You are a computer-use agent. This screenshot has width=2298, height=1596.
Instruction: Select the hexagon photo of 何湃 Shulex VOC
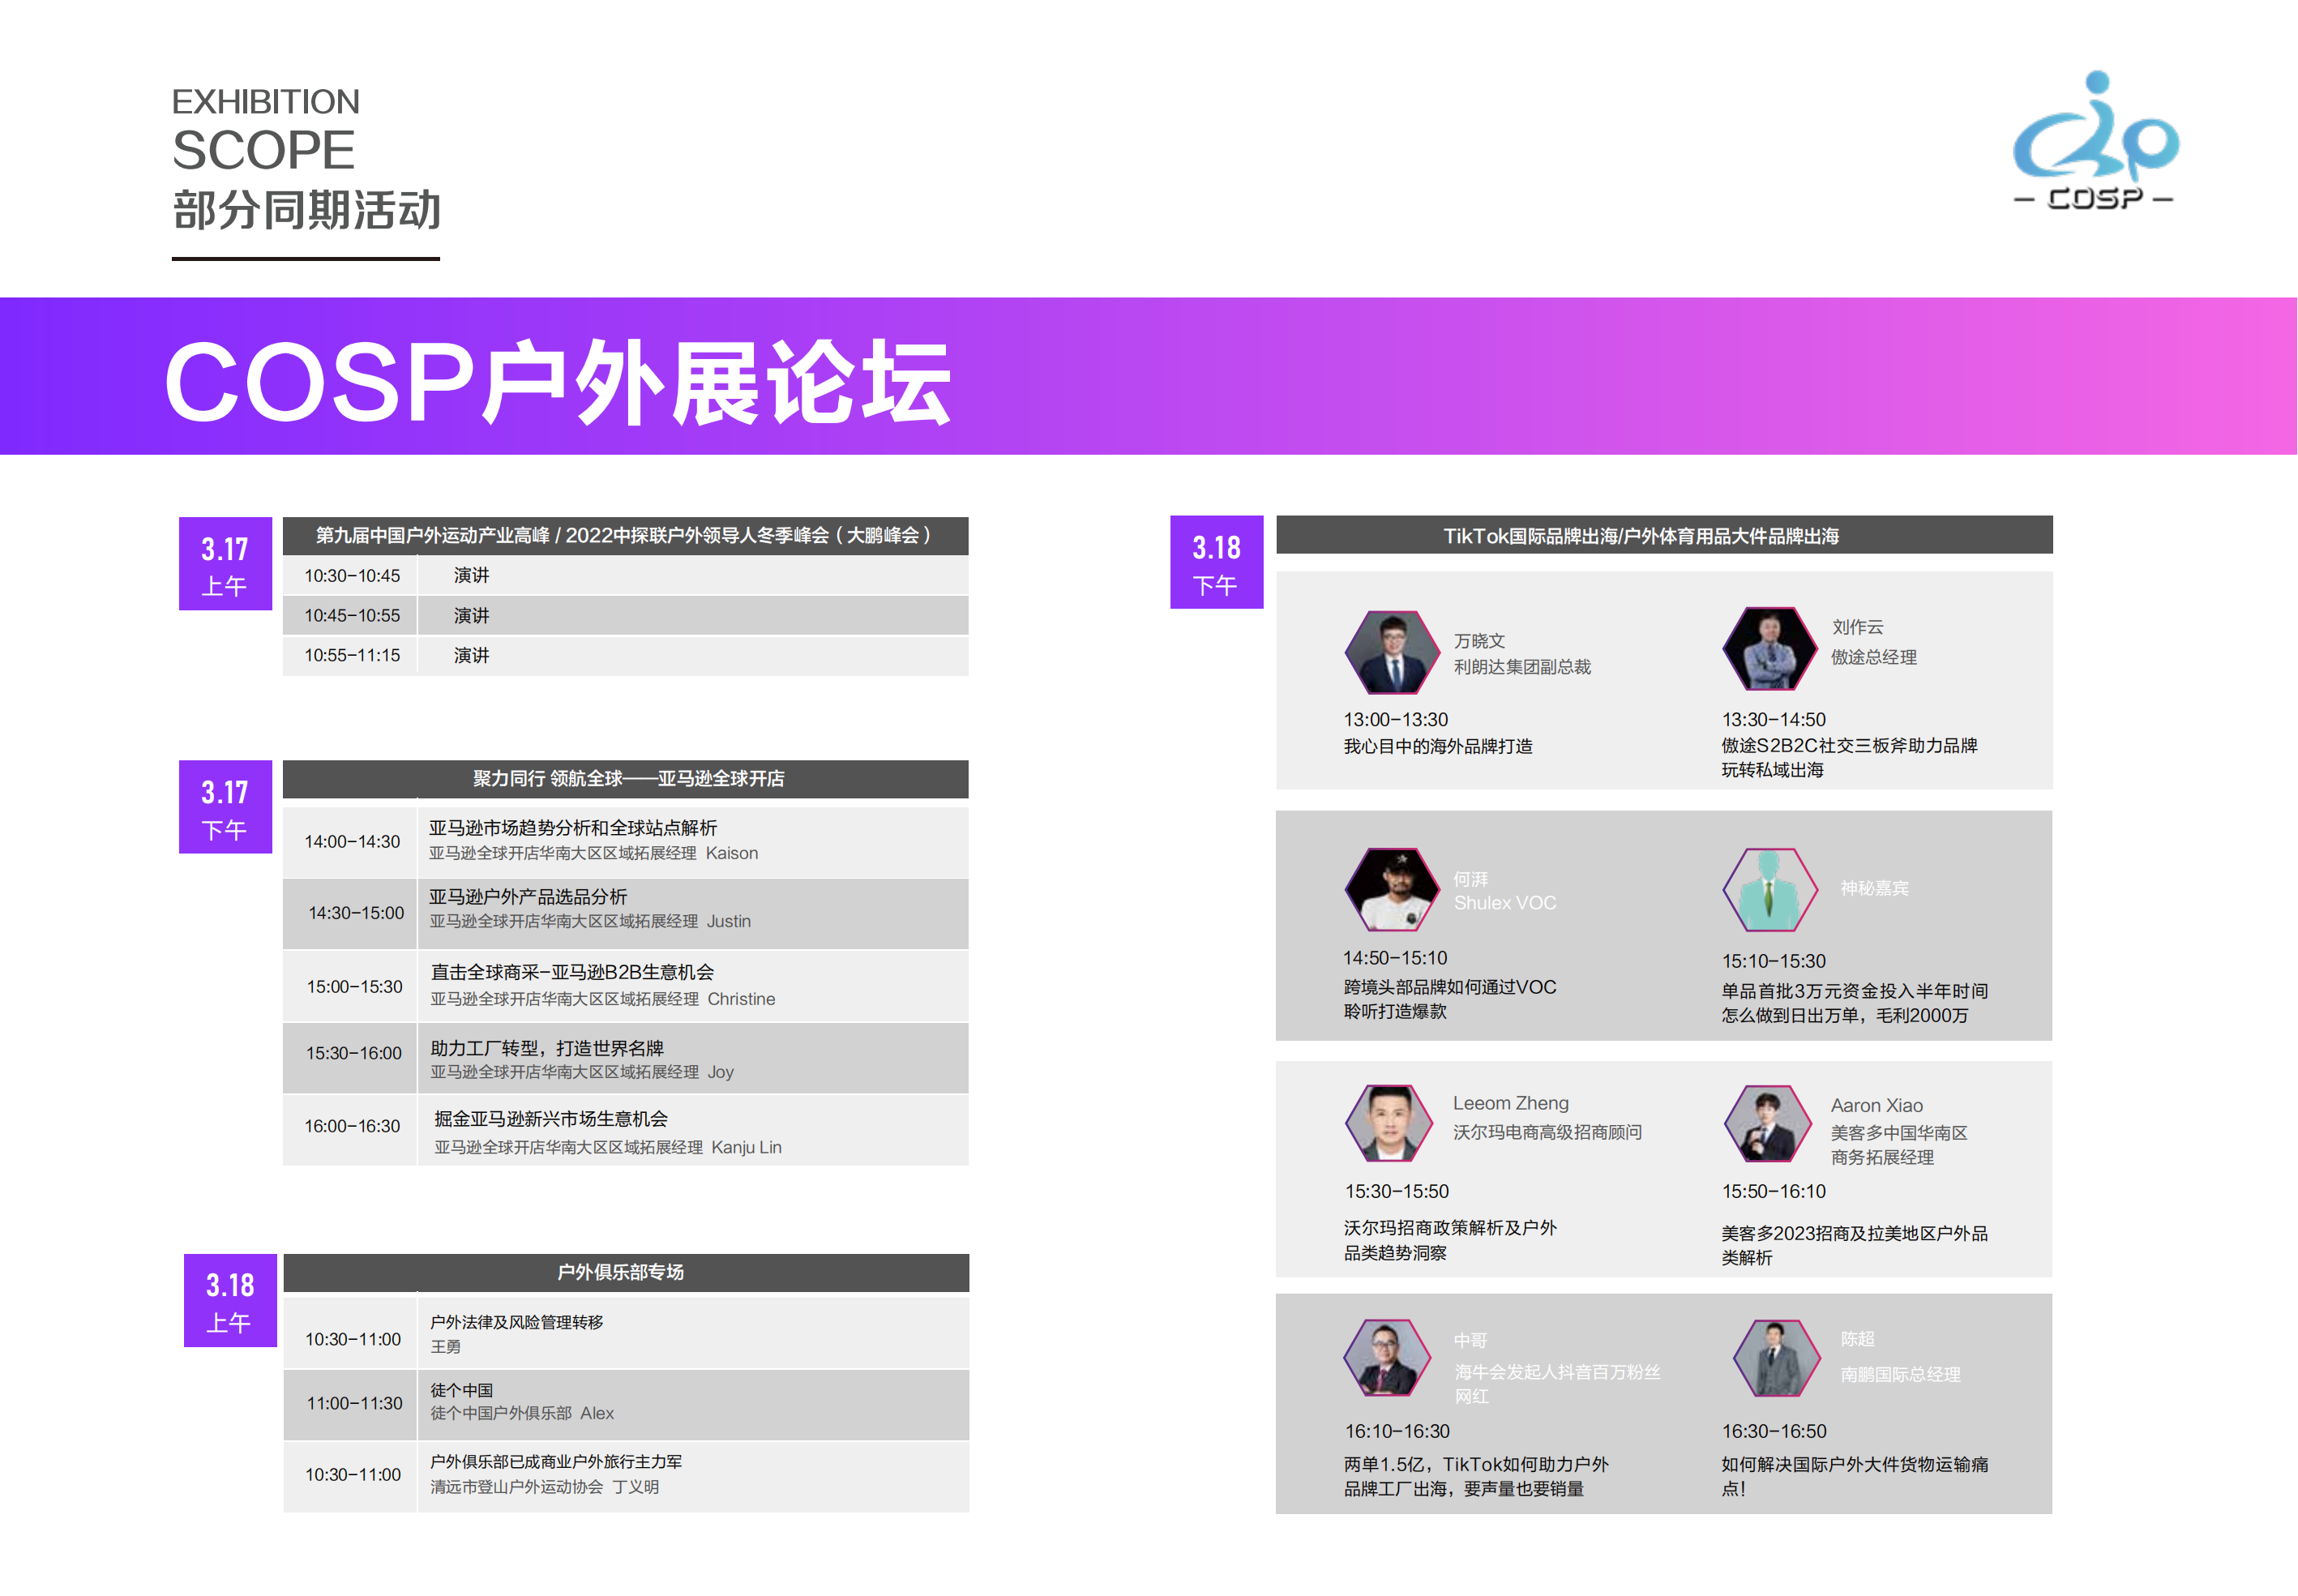(1391, 889)
